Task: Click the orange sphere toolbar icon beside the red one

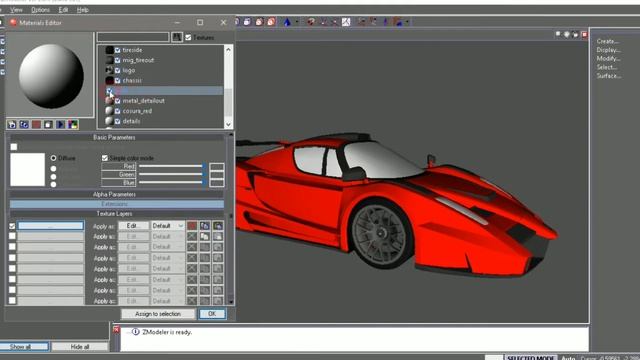Action: pyautogui.click(x=259, y=22)
